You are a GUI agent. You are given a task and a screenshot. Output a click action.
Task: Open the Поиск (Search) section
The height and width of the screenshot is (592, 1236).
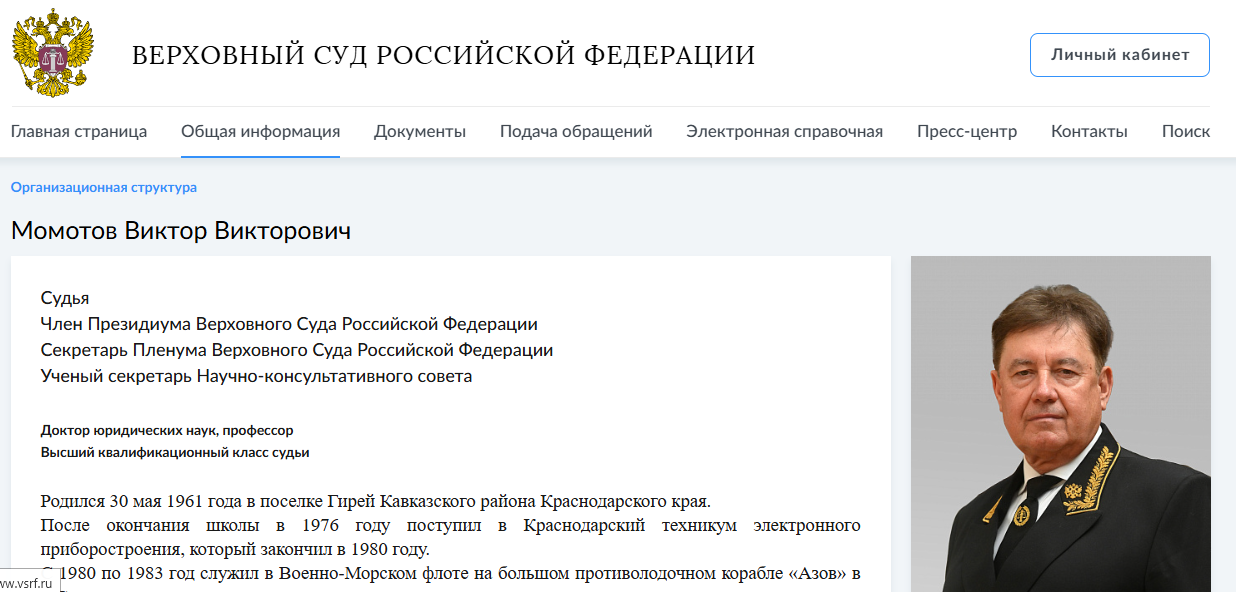[x=1185, y=130]
